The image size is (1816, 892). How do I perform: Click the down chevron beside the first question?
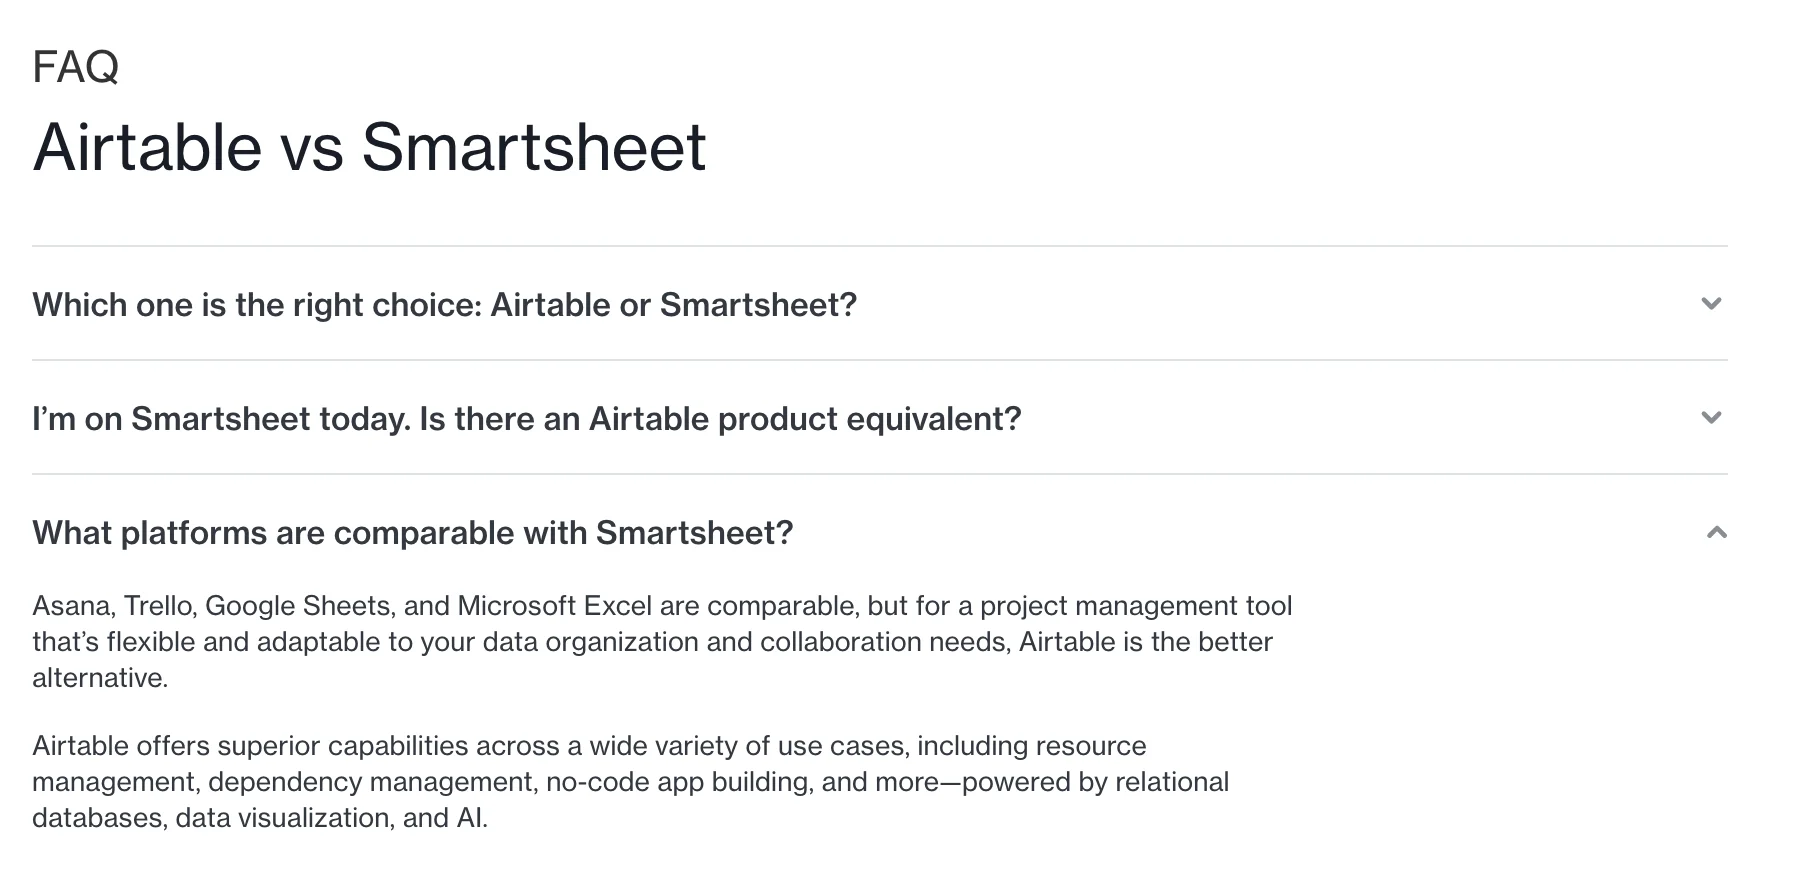point(1711,305)
